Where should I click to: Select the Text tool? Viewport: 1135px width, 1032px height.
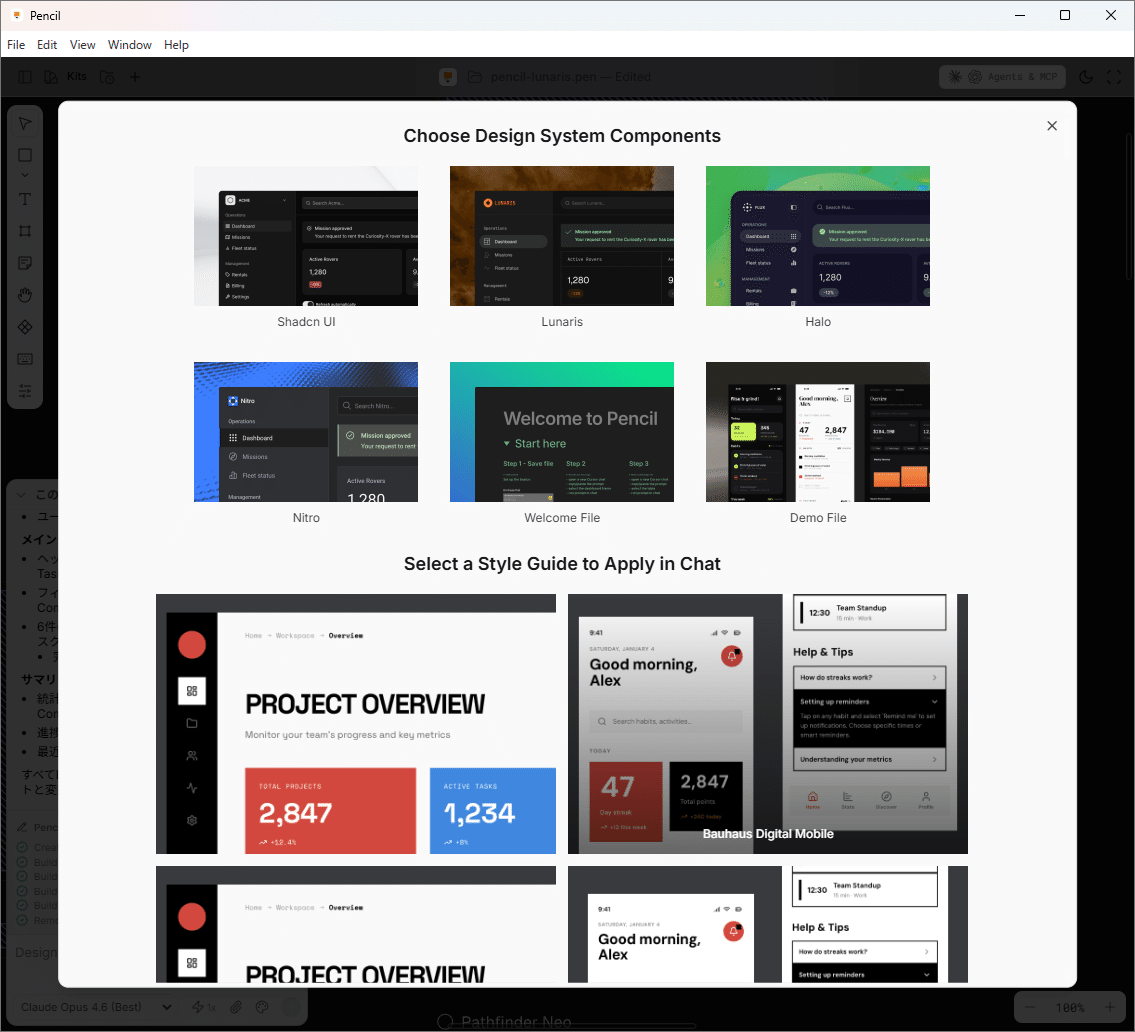25,199
